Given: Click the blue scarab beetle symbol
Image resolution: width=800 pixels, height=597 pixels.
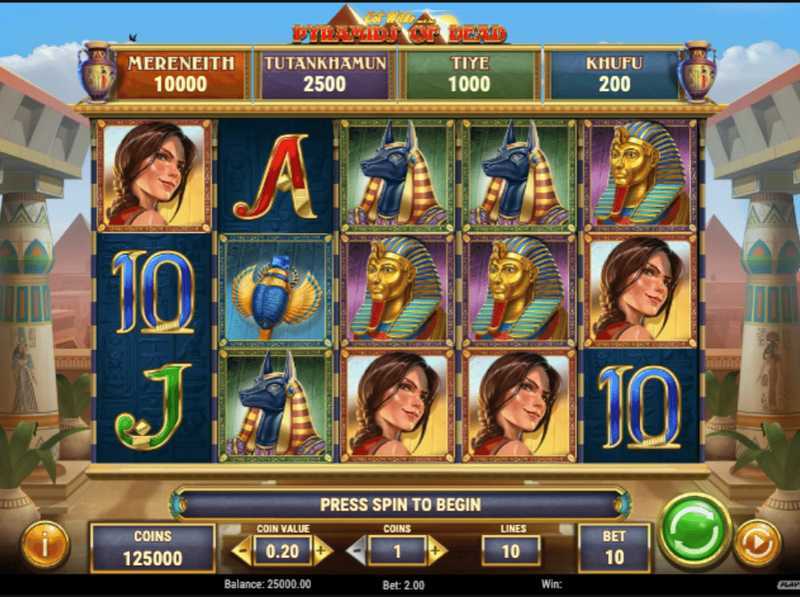Looking at the screenshot, I should click(x=276, y=291).
